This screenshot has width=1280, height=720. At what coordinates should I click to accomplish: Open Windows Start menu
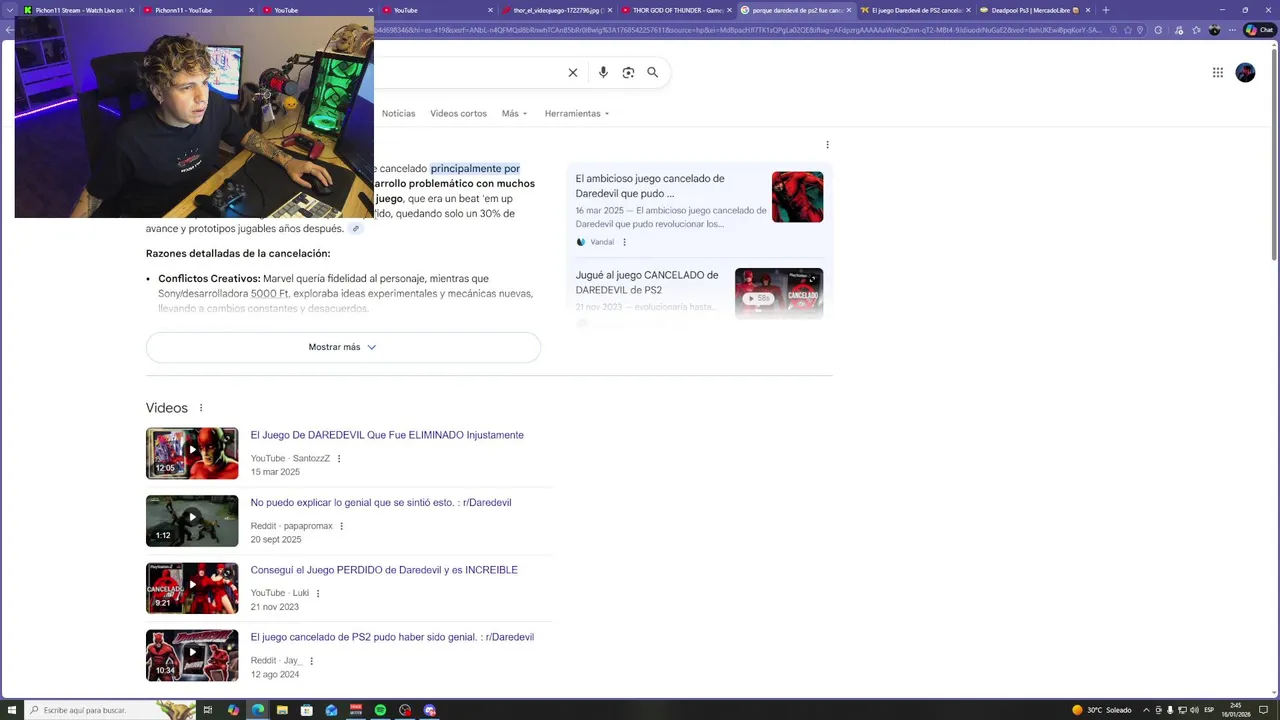11,710
